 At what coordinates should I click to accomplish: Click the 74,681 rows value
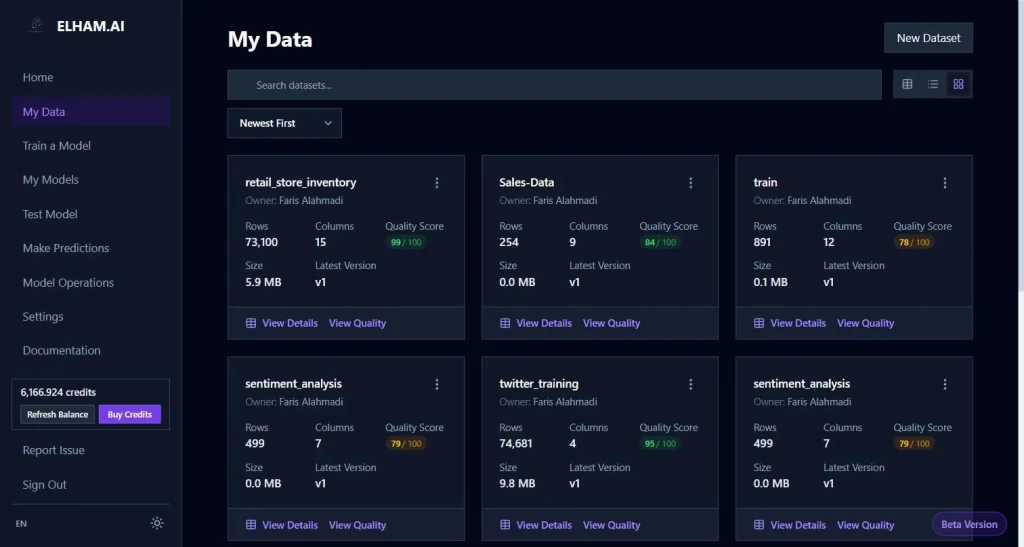[516, 444]
